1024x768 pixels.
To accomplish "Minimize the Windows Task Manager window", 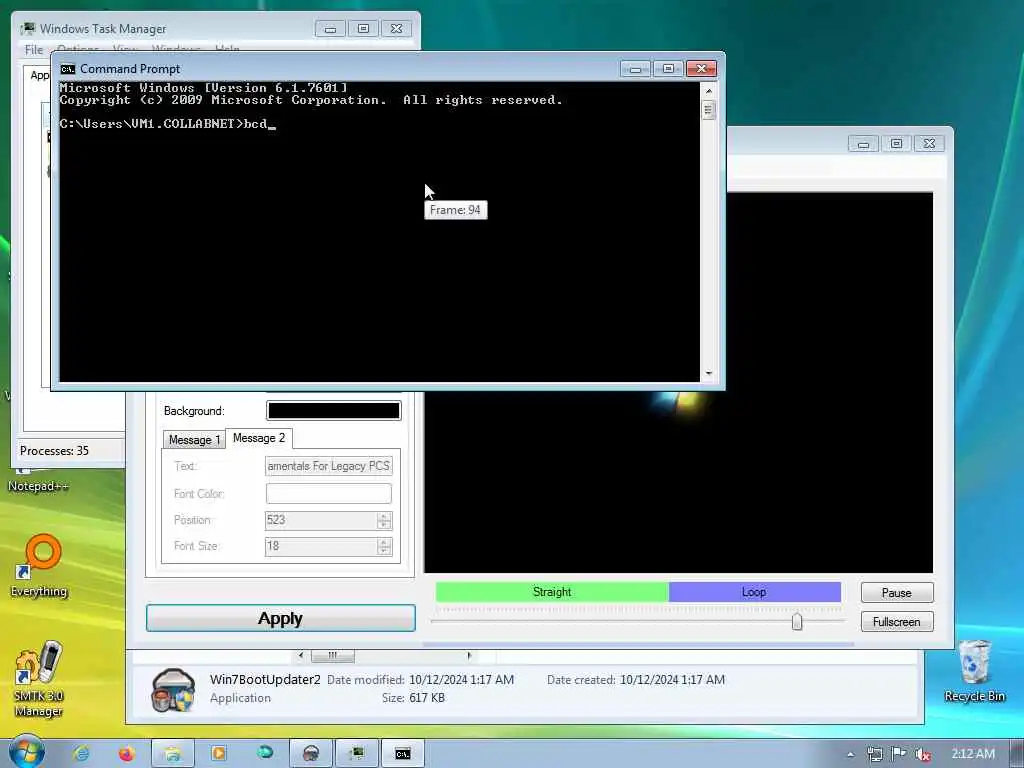I will (330, 29).
